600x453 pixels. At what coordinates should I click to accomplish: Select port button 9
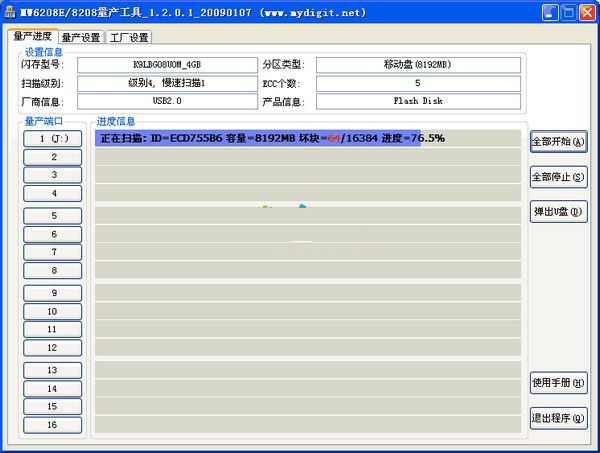click(53, 293)
